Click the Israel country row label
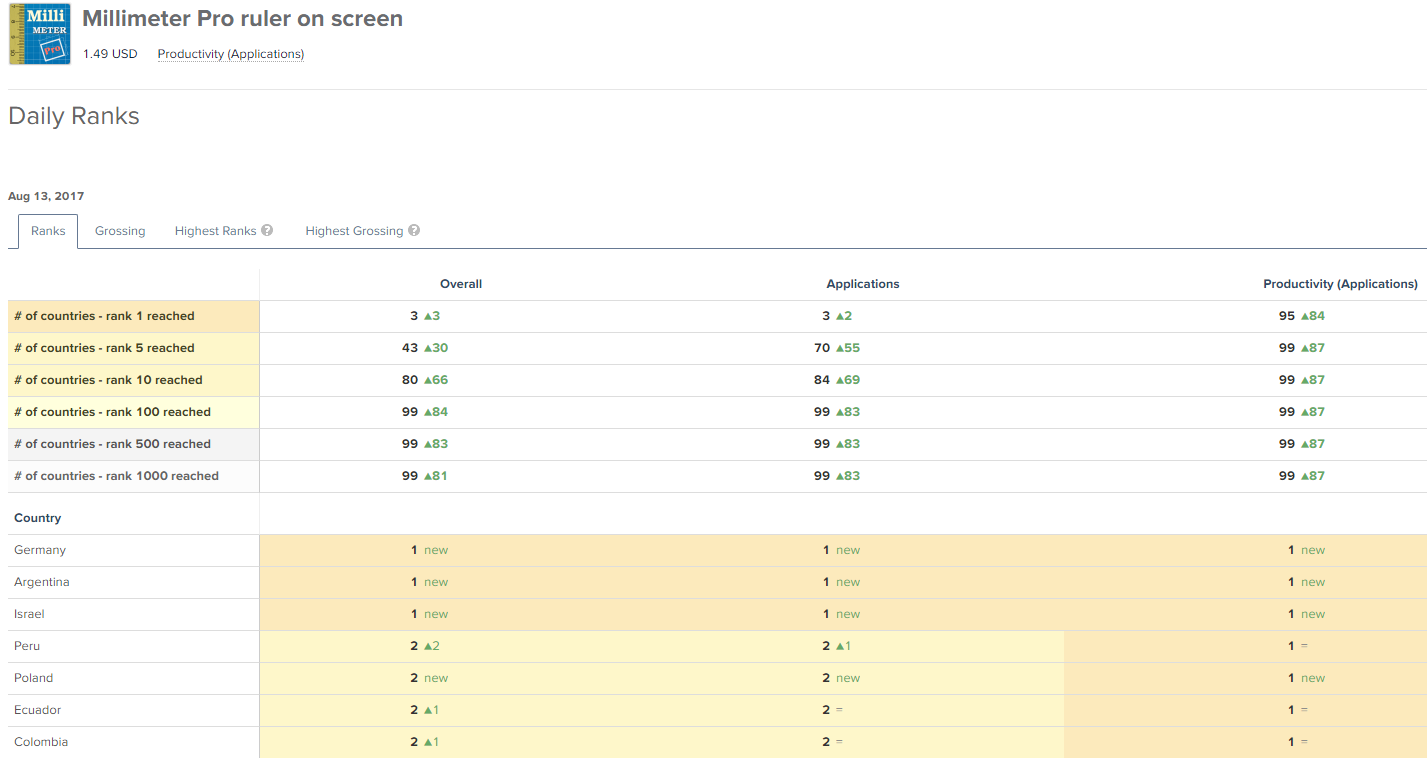 click(29, 614)
